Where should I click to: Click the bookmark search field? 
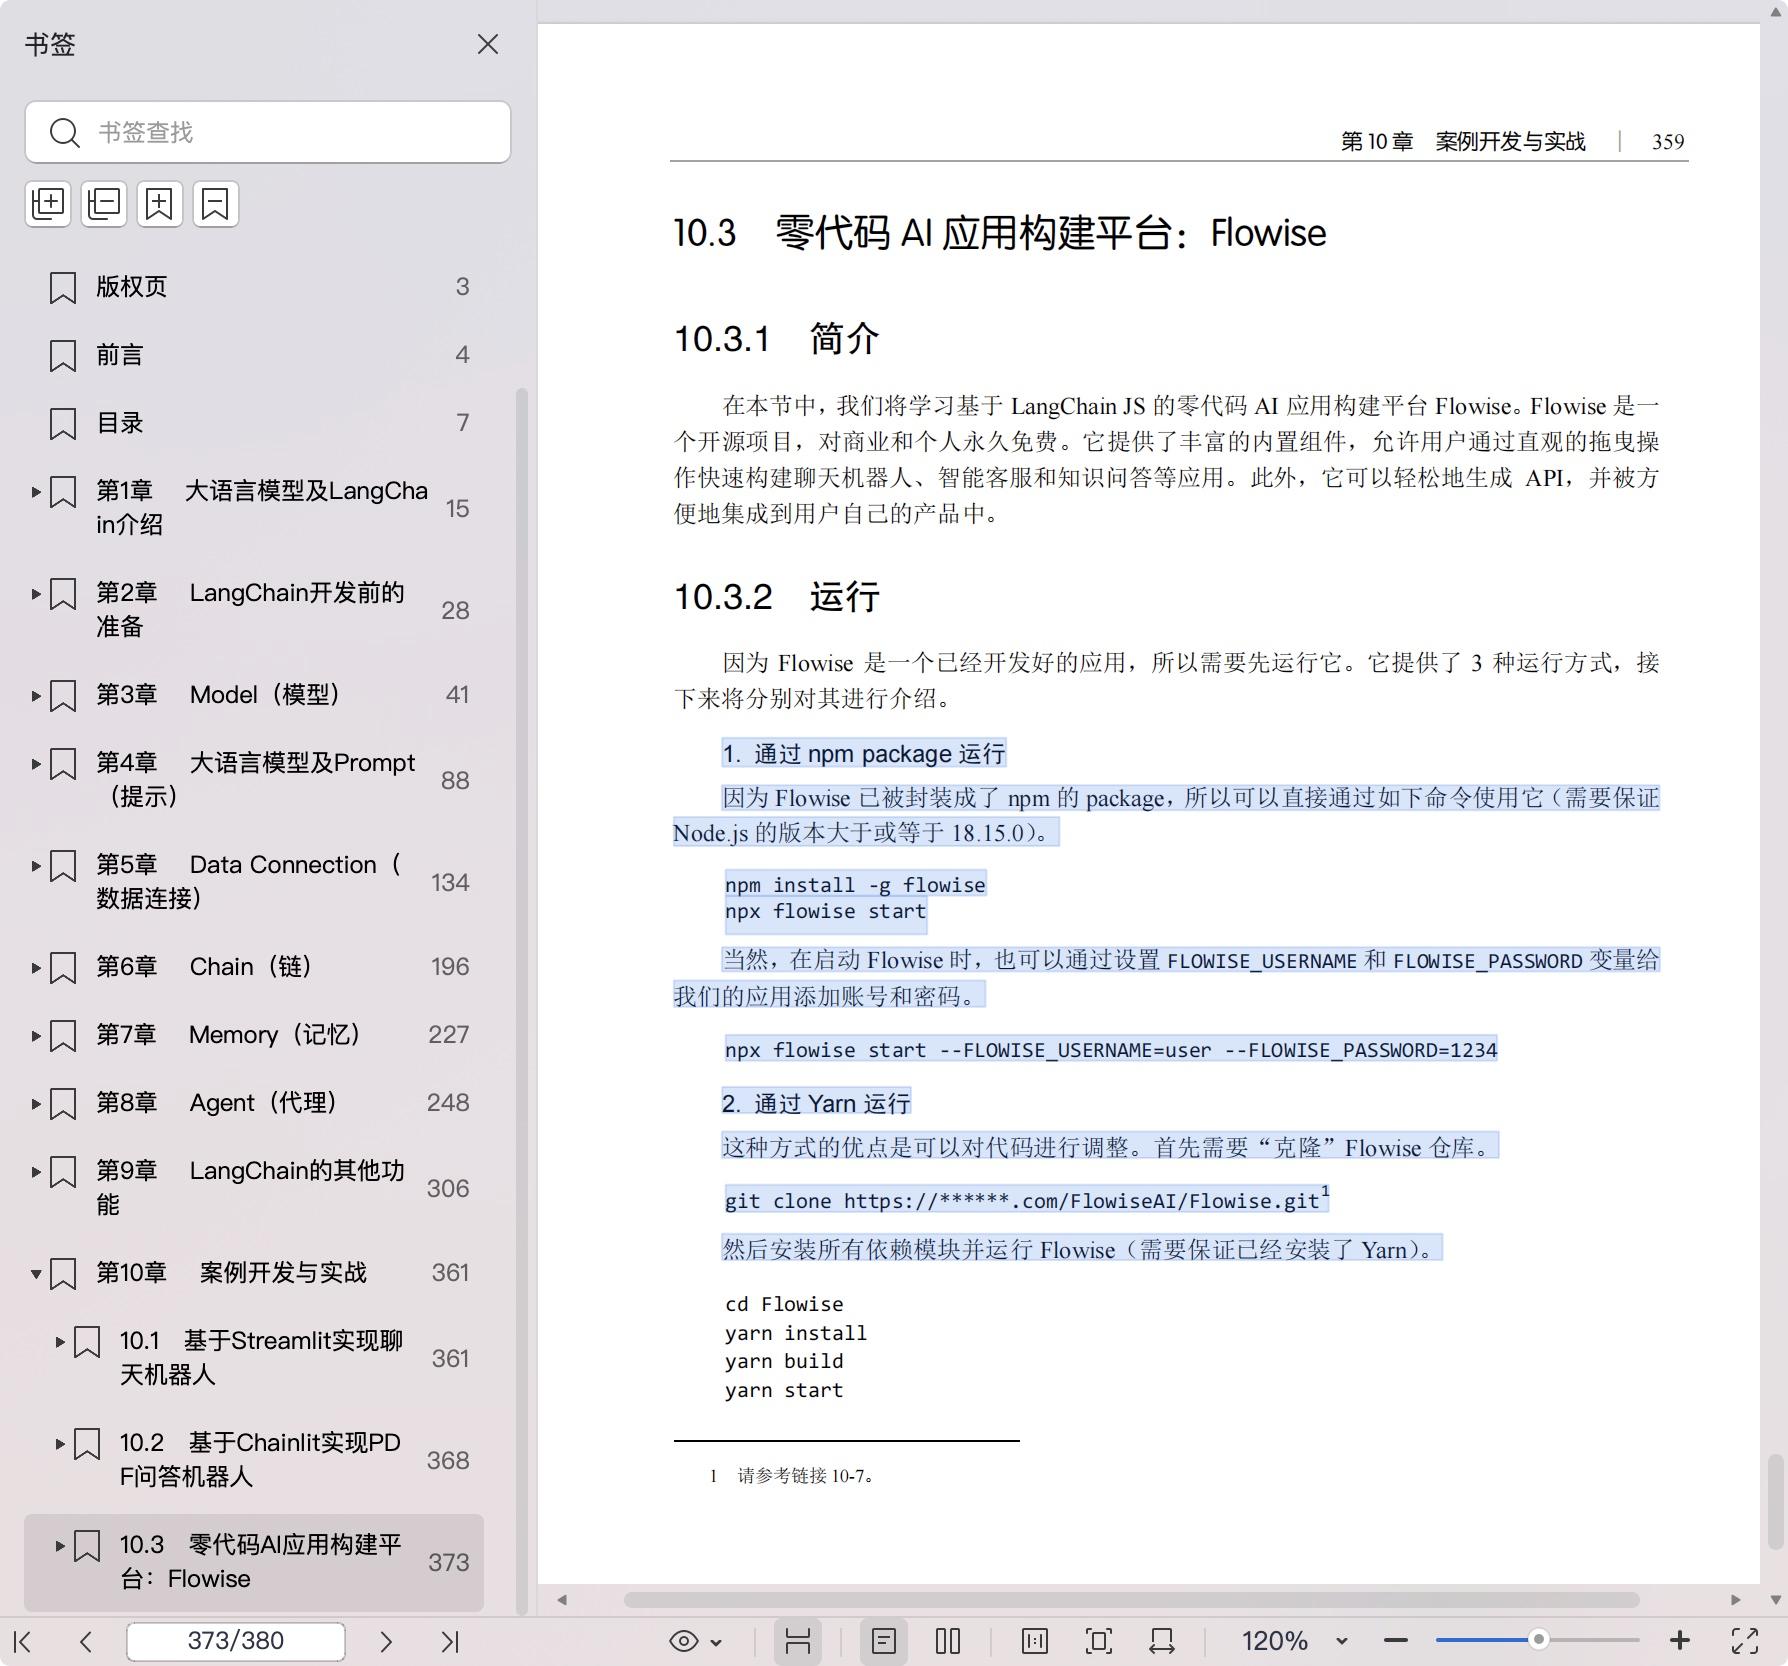268,132
